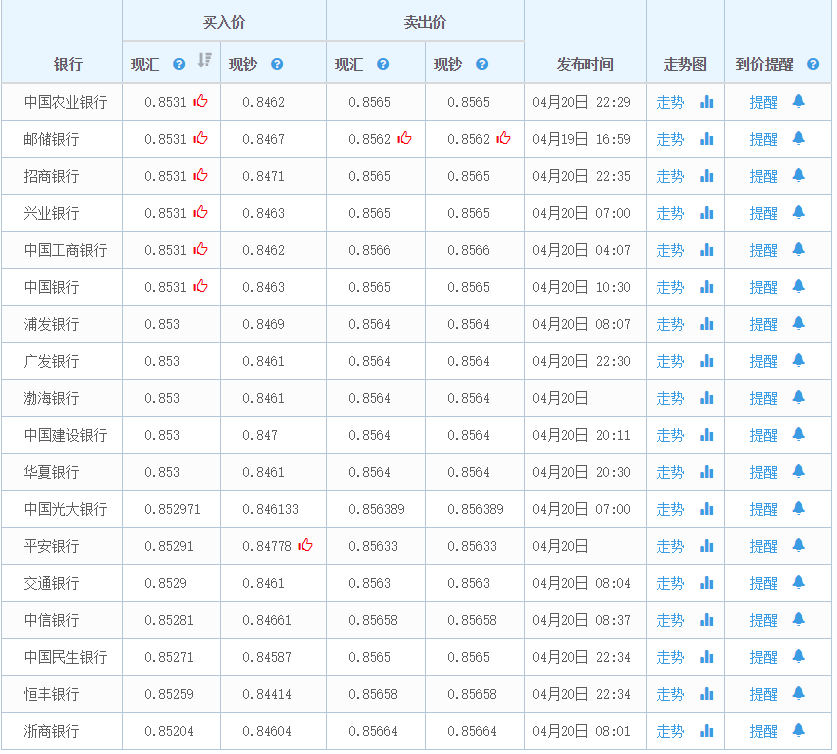Viewport: 837px width, 754px height.
Task: Click bell alert icon for 平安银行
Action: (x=799, y=545)
